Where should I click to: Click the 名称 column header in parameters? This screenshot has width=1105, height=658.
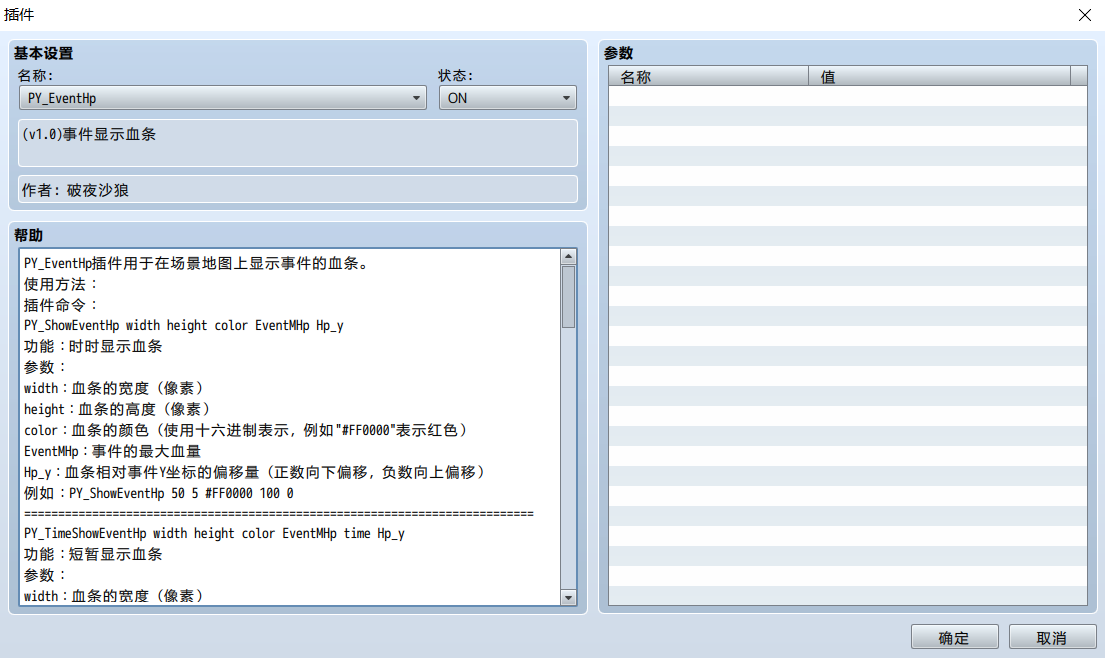(708, 76)
